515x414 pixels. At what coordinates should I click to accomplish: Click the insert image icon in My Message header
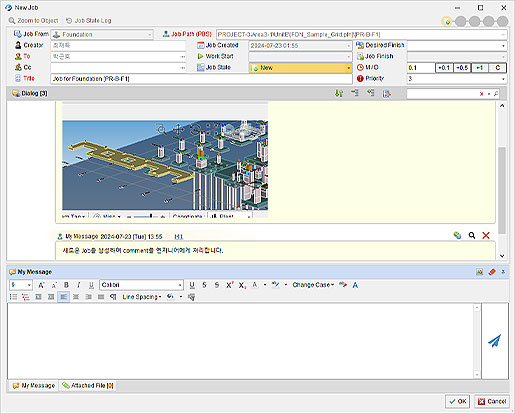point(479,272)
